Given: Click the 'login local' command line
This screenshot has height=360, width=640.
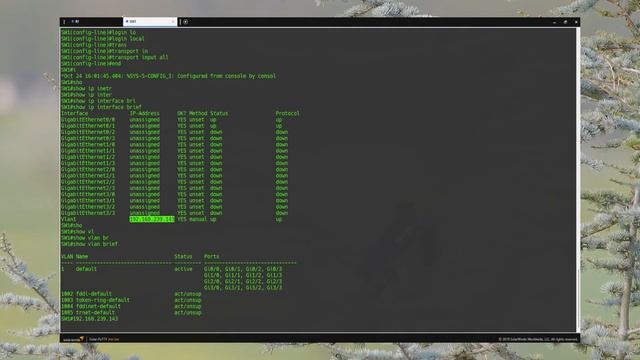Looking at the screenshot, I should click(102, 39).
